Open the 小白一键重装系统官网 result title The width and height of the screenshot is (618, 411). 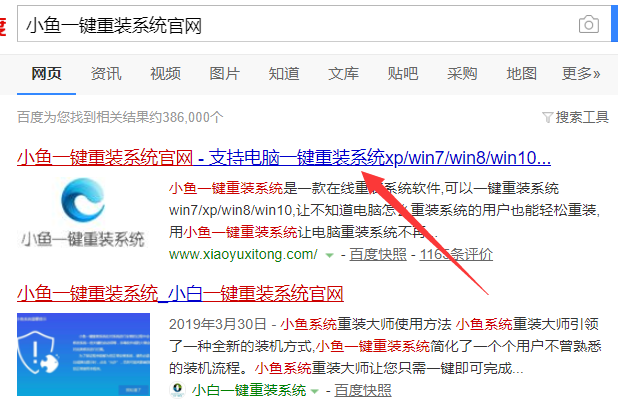[180, 294]
